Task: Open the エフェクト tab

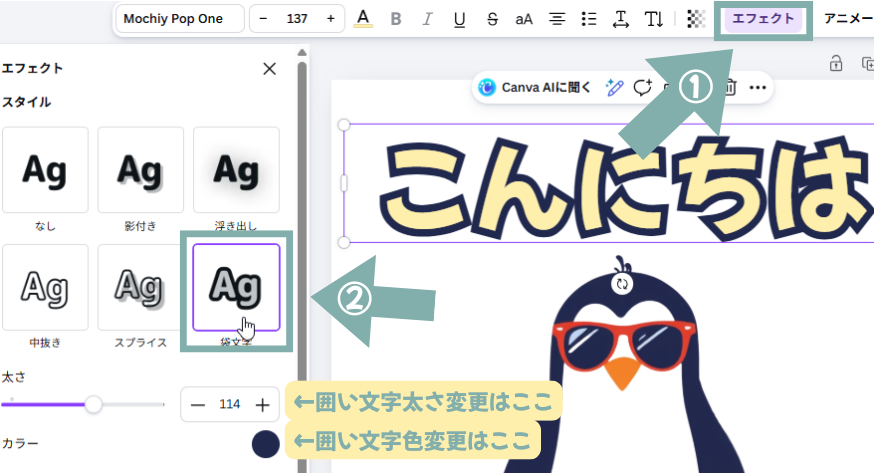Action: tap(763, 19)
